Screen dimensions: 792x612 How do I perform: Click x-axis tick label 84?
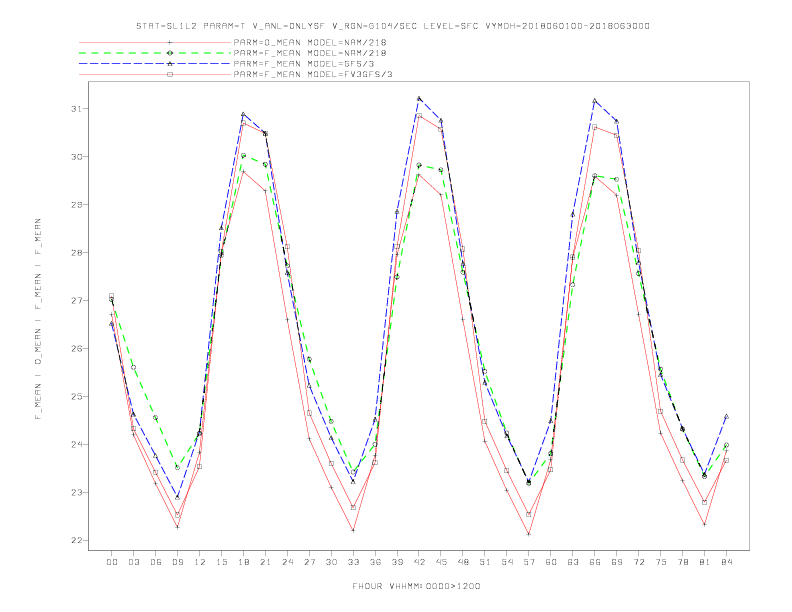click(x=726, y=562)
